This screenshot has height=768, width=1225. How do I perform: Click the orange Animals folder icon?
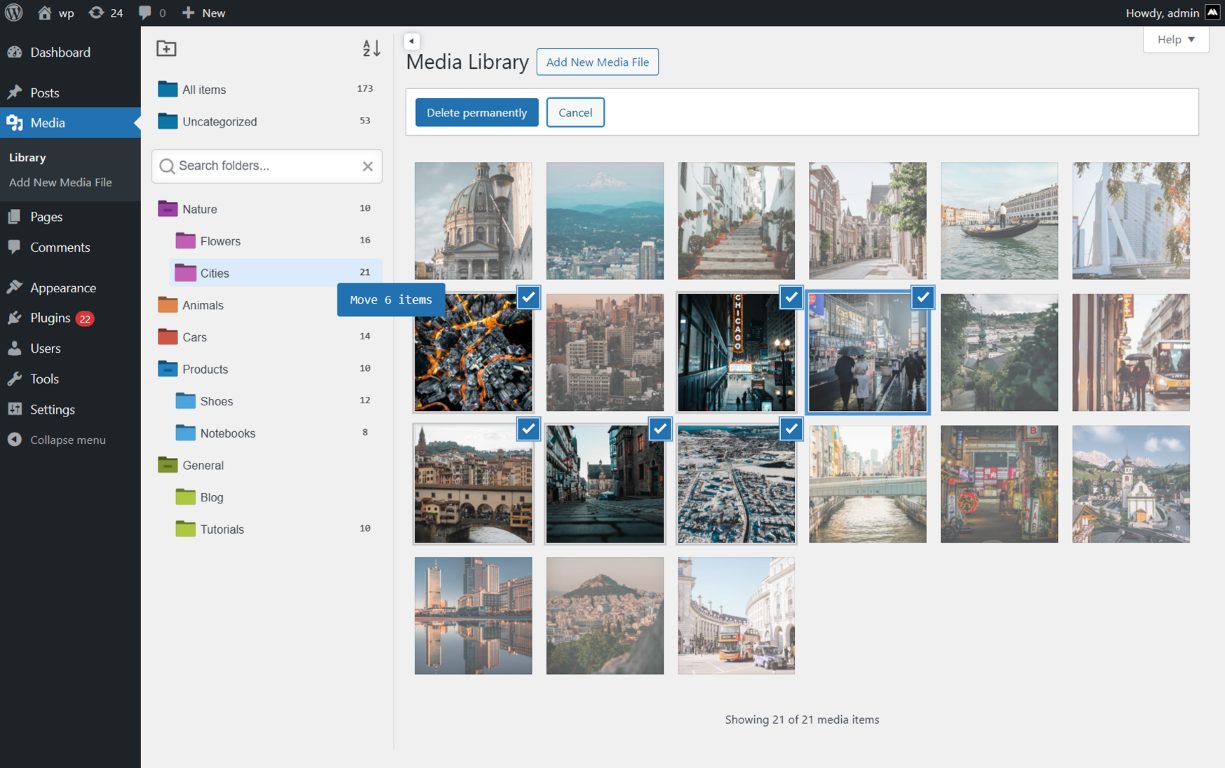click(x=167, y=305)
